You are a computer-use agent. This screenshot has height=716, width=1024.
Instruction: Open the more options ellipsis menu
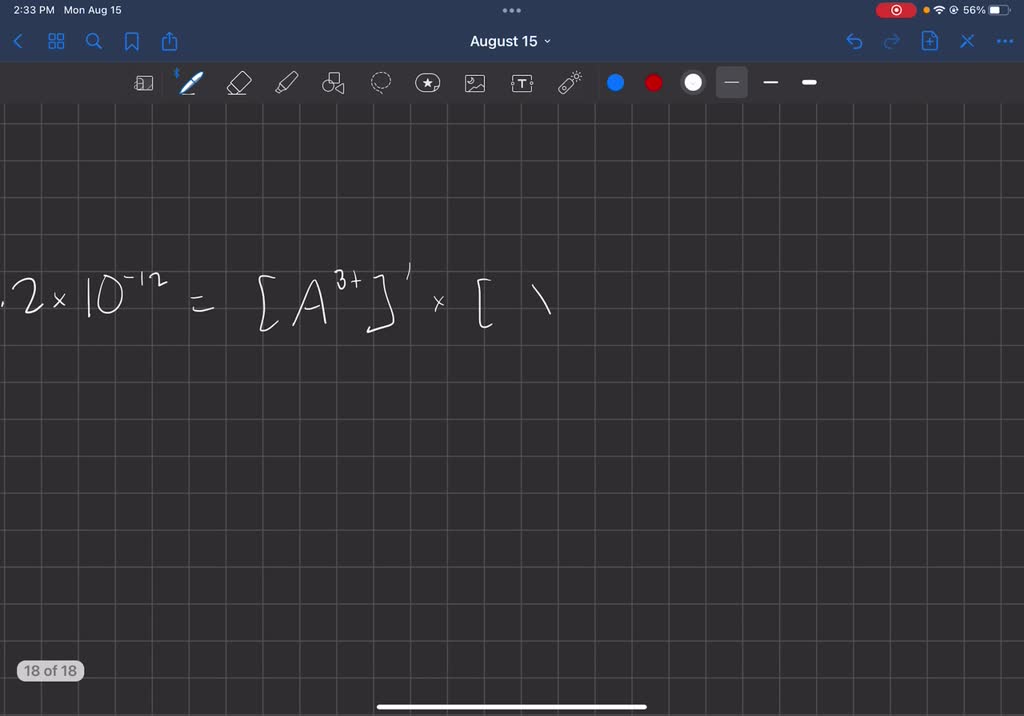coord(1005,41)
